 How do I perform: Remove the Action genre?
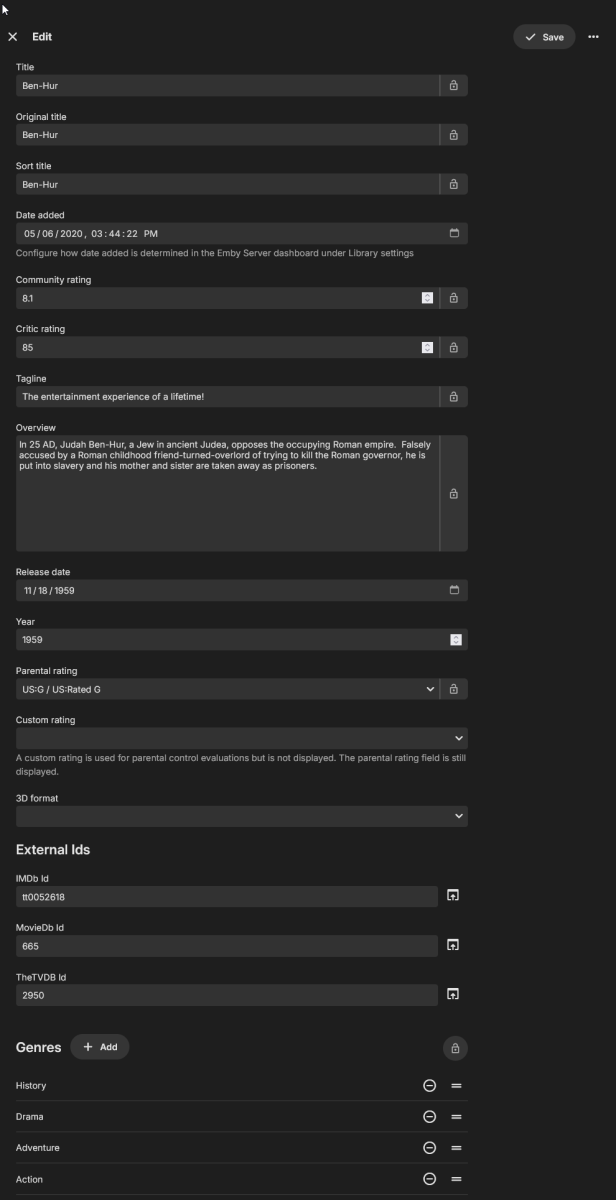[x=428, y=1178]
